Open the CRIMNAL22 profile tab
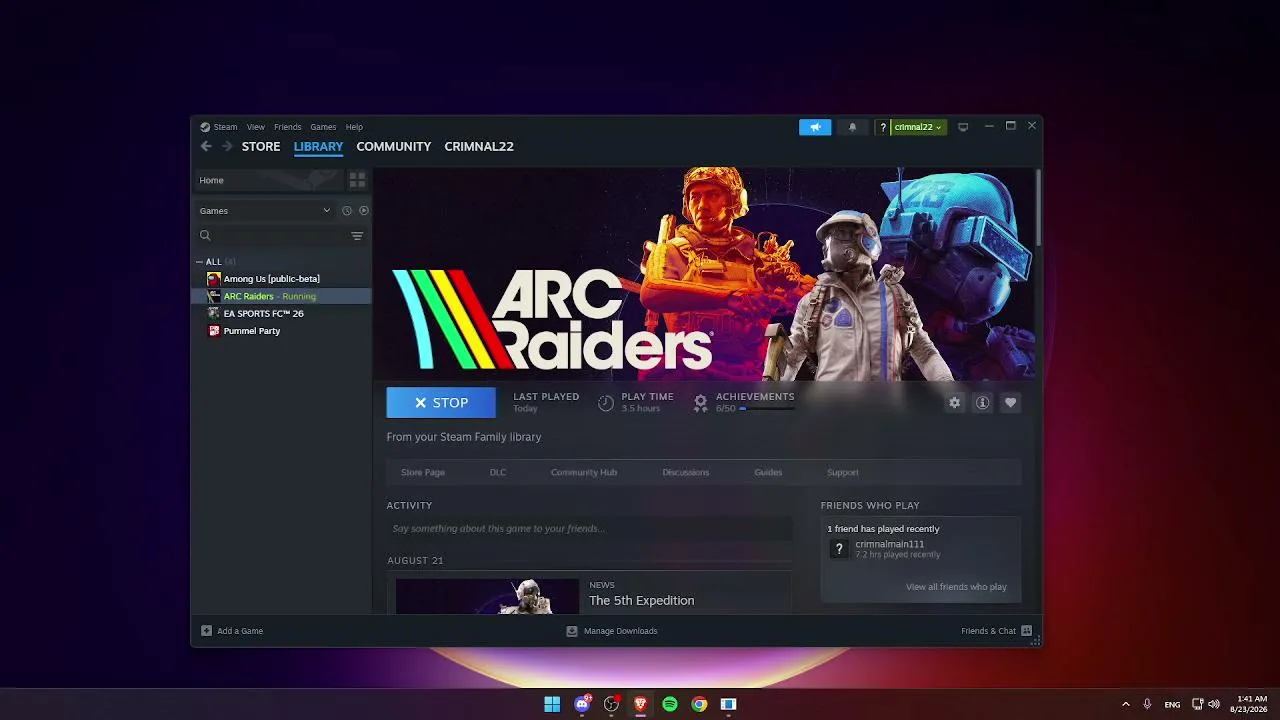Image resolution: width=1280 pixels, height=720 pixels. pos(479,146)
